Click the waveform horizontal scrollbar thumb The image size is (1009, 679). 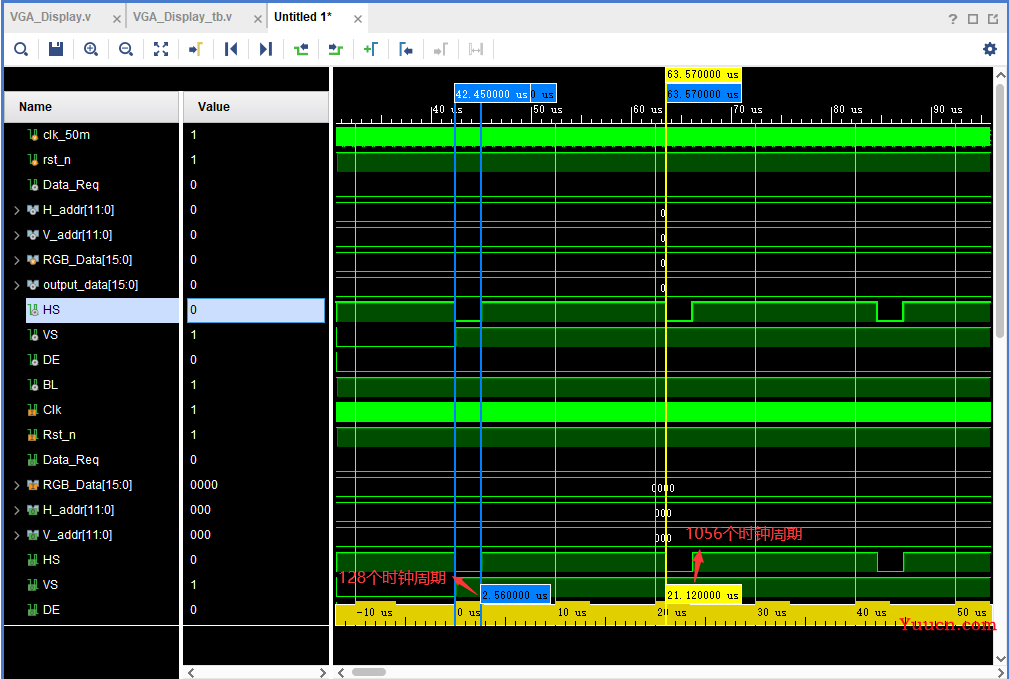tap(369, 672)
